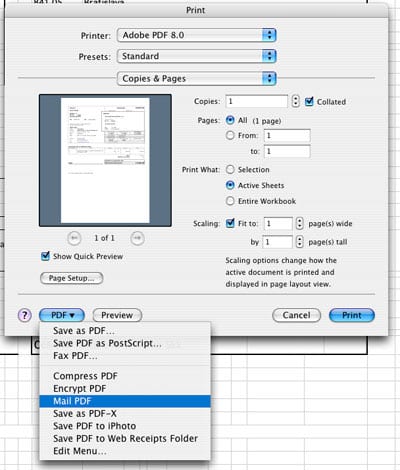Go to previous preview page arrow
The height and width of the screenshot is (470, 400).
pos(74,238)
